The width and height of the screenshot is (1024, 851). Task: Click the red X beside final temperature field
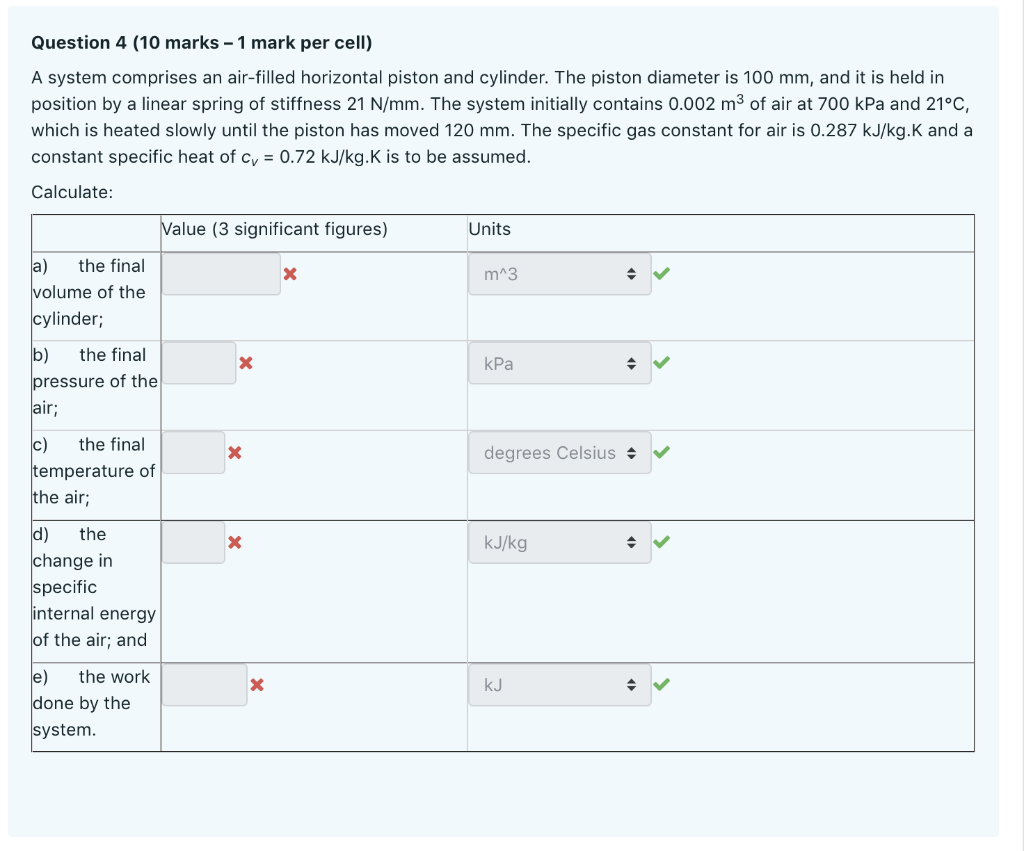pyautogui.click(x=235, y=452)
